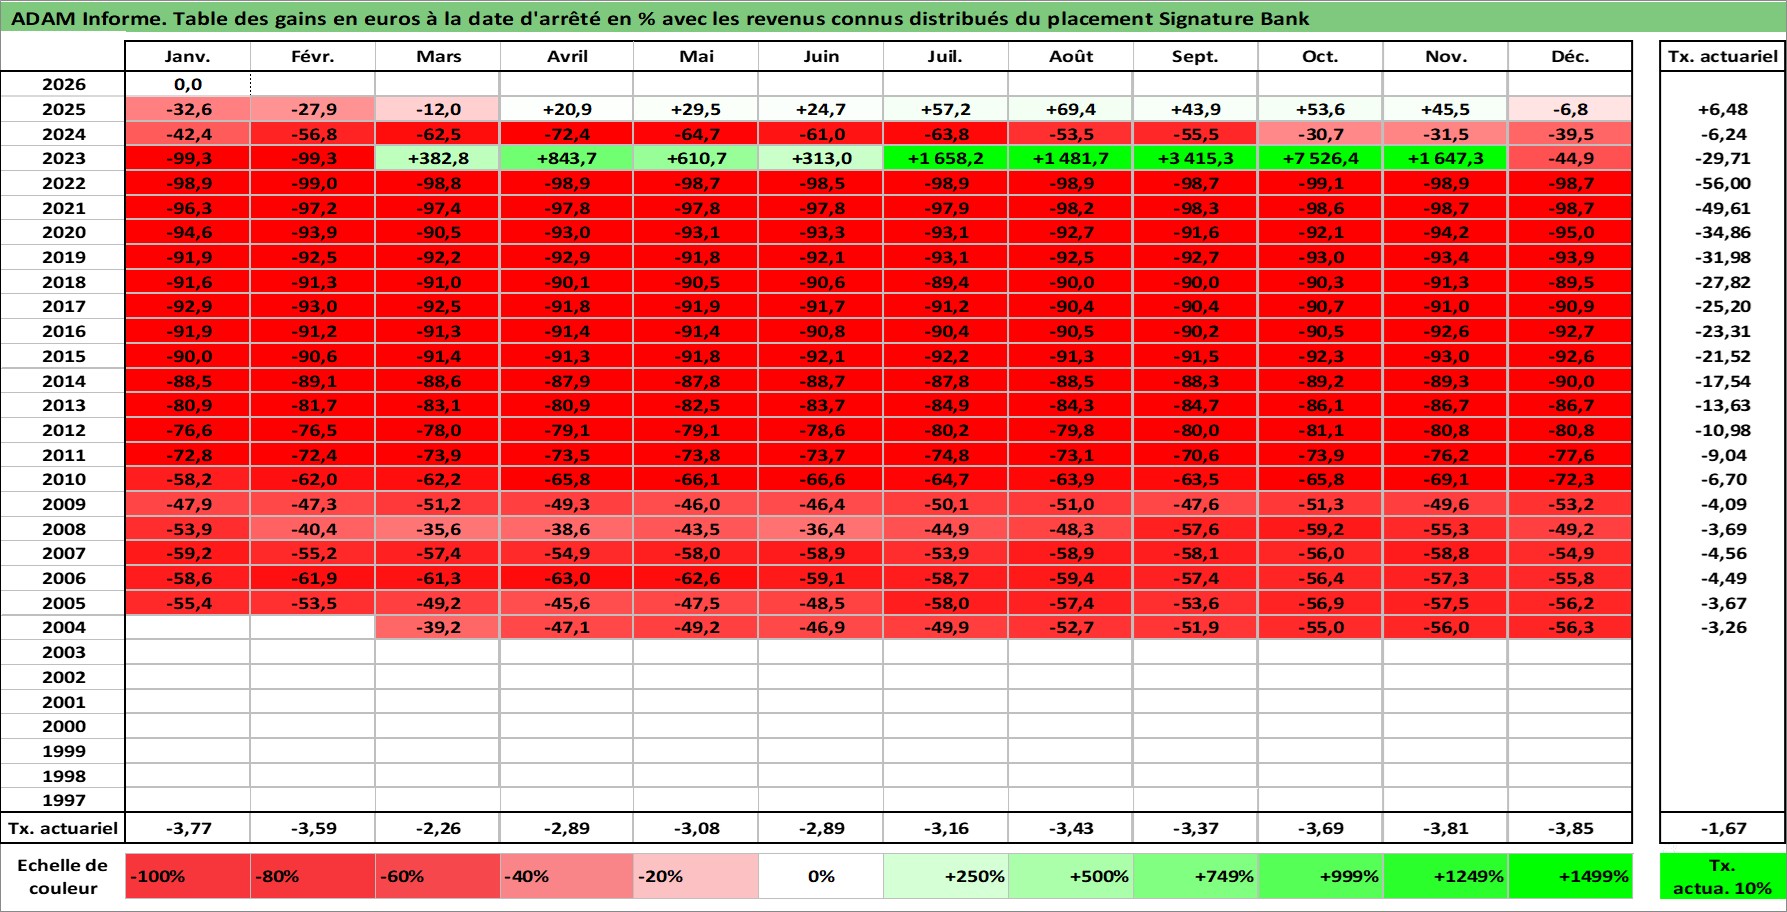Select the +313,0 cell in June 2023
1787x912 pixels.
821,158
